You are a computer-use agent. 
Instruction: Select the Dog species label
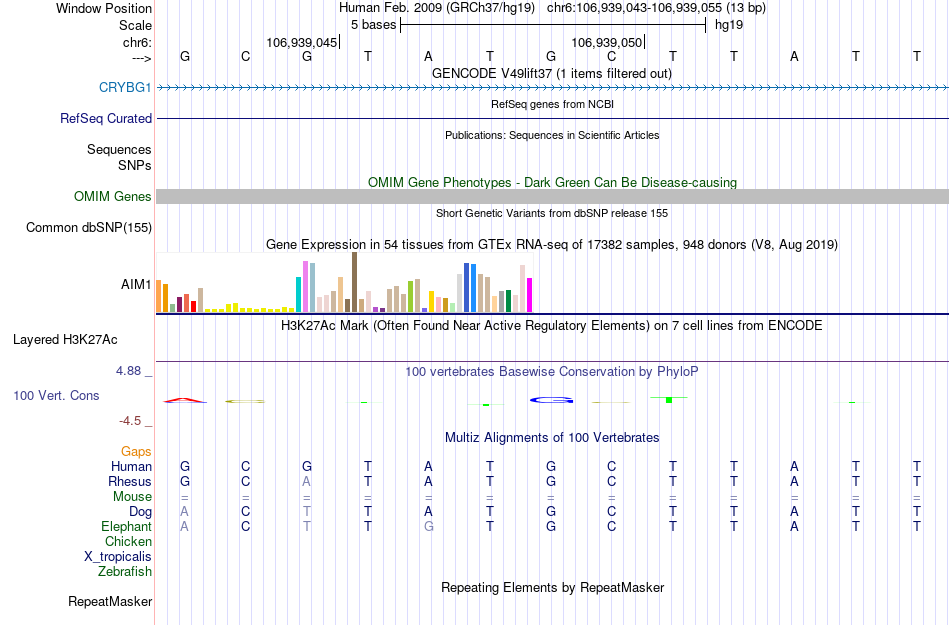click(140, 512)
